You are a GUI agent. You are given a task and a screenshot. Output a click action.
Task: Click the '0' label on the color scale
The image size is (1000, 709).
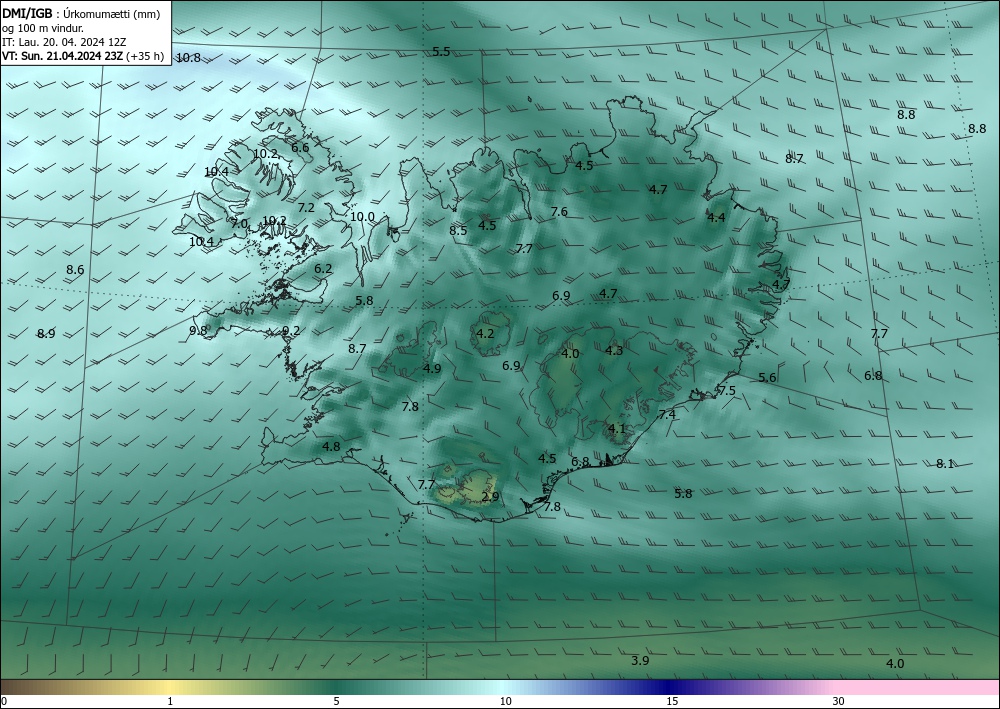pos(4,701)
